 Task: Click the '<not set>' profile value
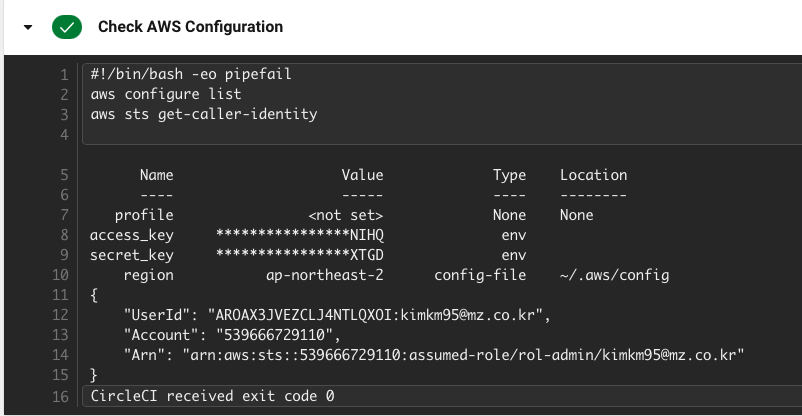pyautogui.click(x=346, y=215)
